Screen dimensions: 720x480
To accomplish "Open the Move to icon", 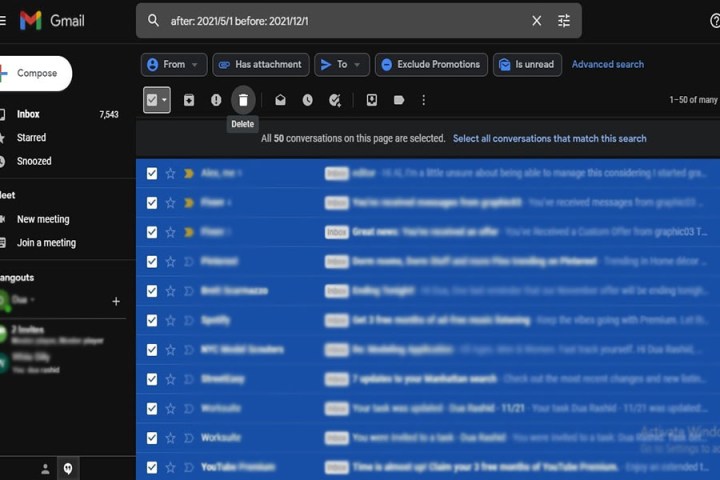I will coord(372,100).
